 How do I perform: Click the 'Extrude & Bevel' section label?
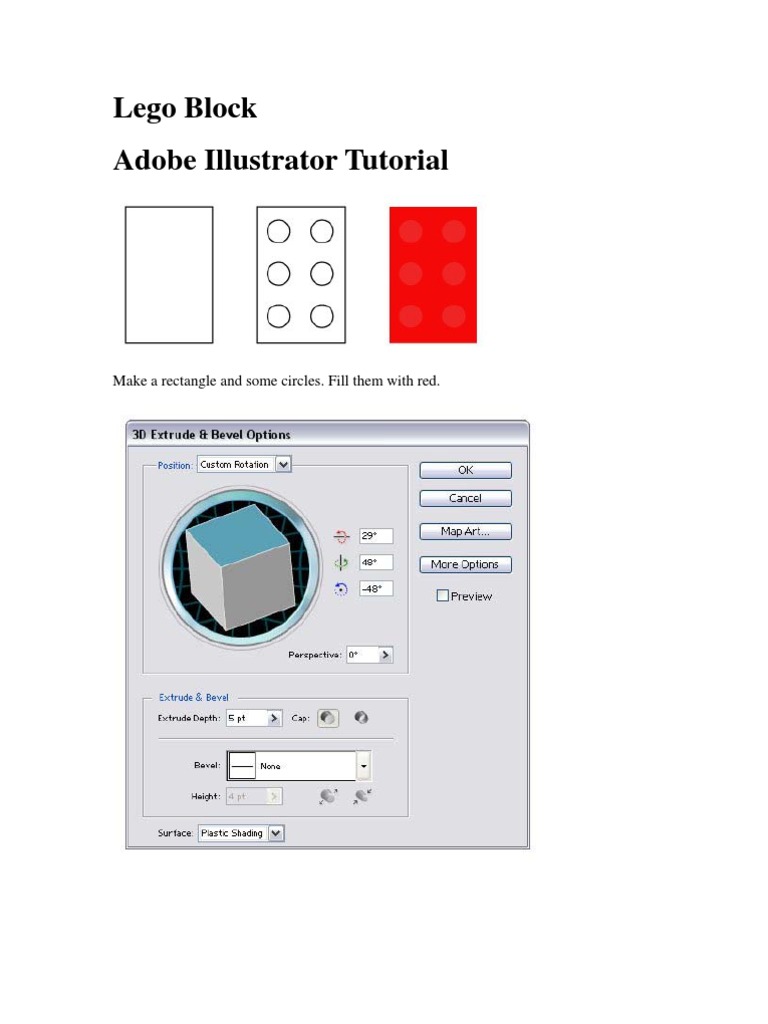(x=194, y=697)
